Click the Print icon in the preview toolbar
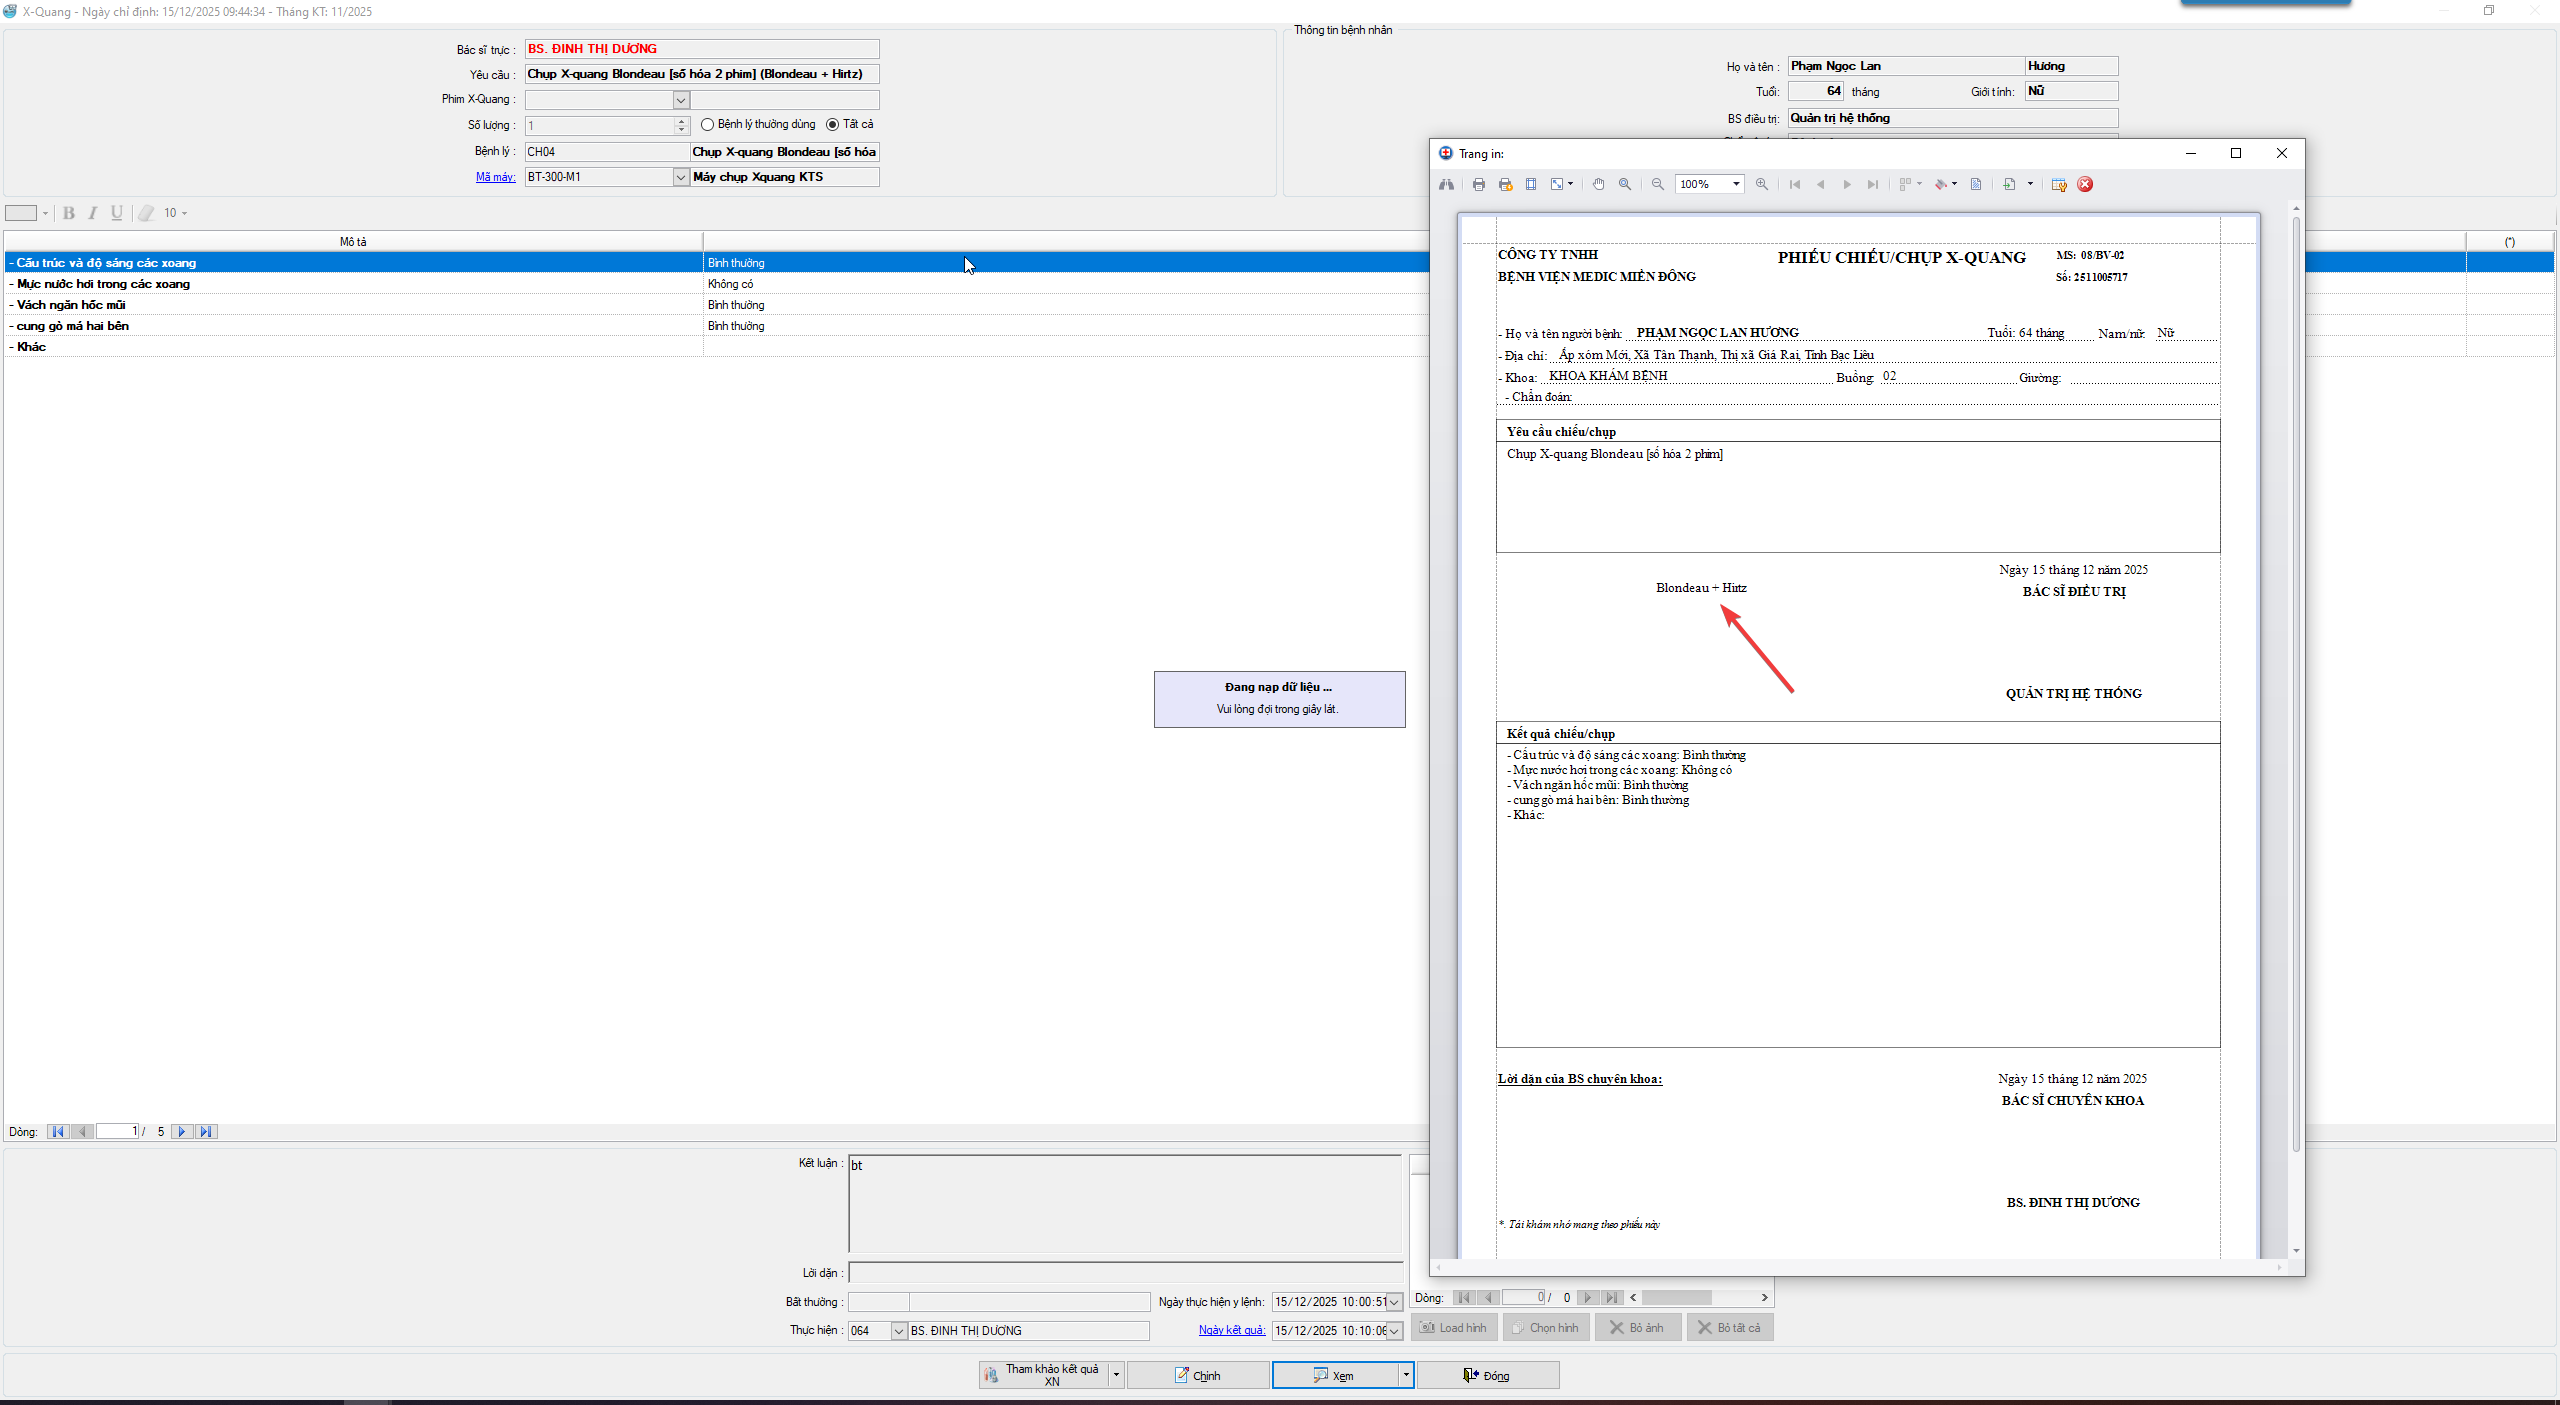Image resolution: width=2560 pixels, height=1405 pixels. 1479,184
